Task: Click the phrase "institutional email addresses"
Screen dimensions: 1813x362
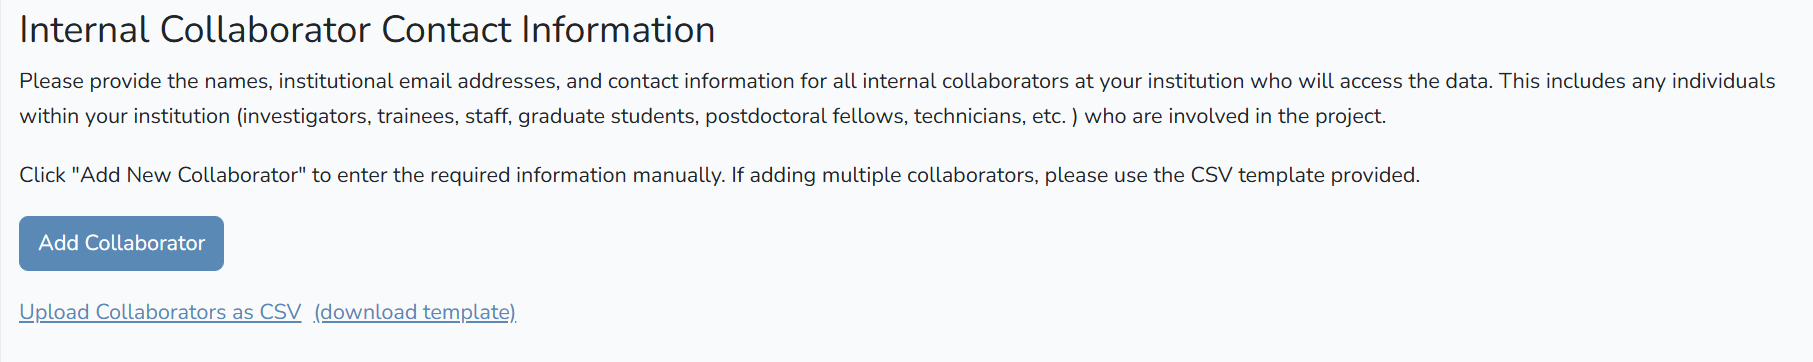Action: (x=418, y=81)
